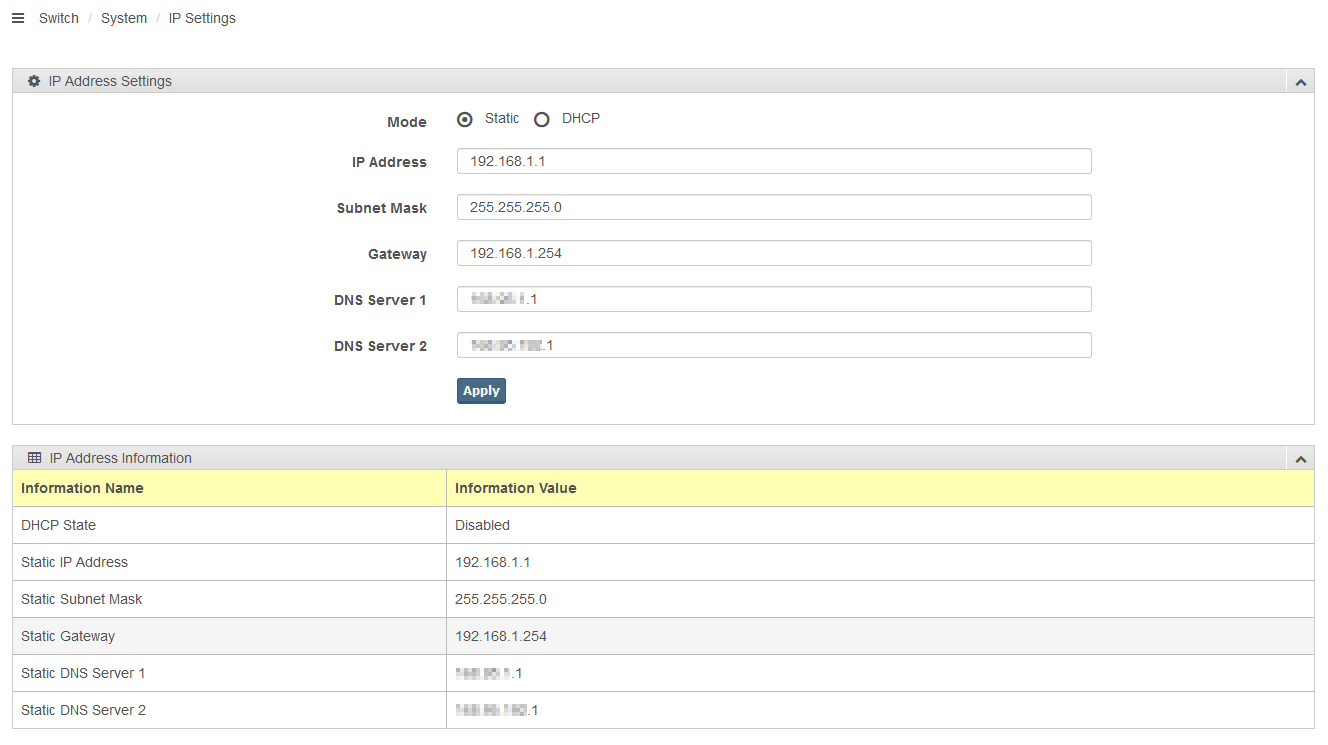
Task: Select the Static Gateway table row
Action: (x=662, y=636)
